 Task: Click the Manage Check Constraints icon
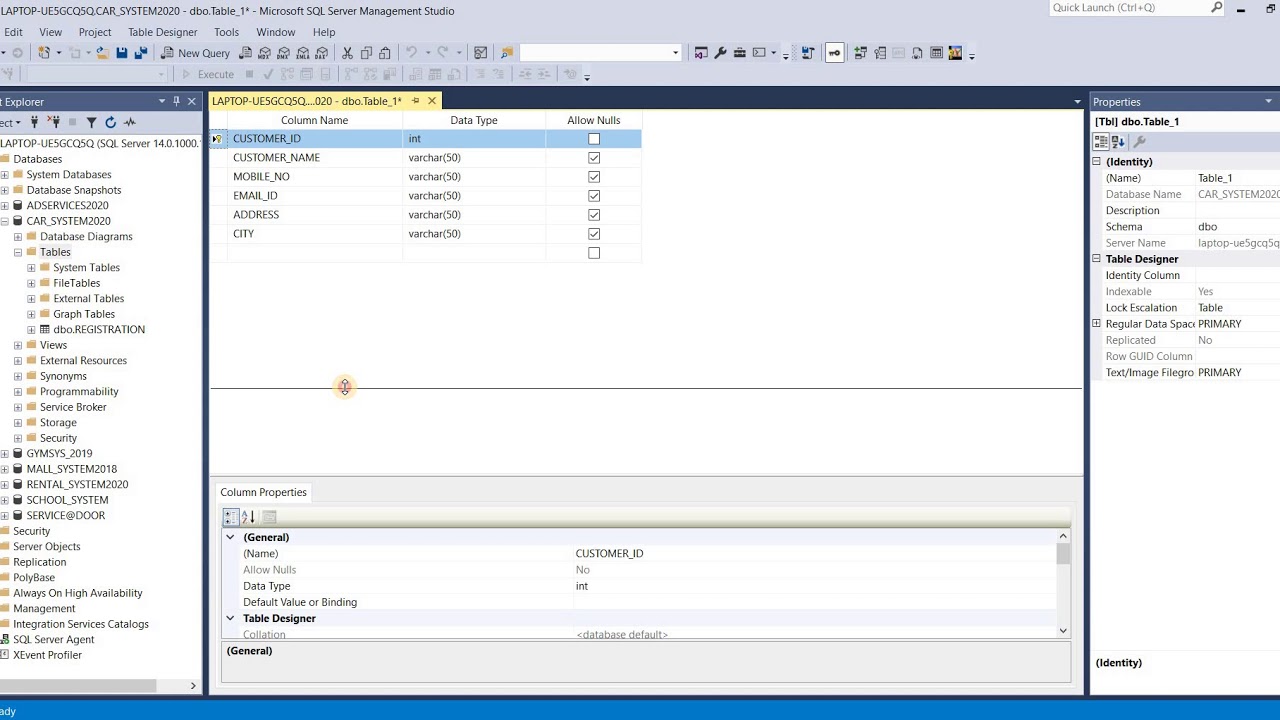pos(936,53)
